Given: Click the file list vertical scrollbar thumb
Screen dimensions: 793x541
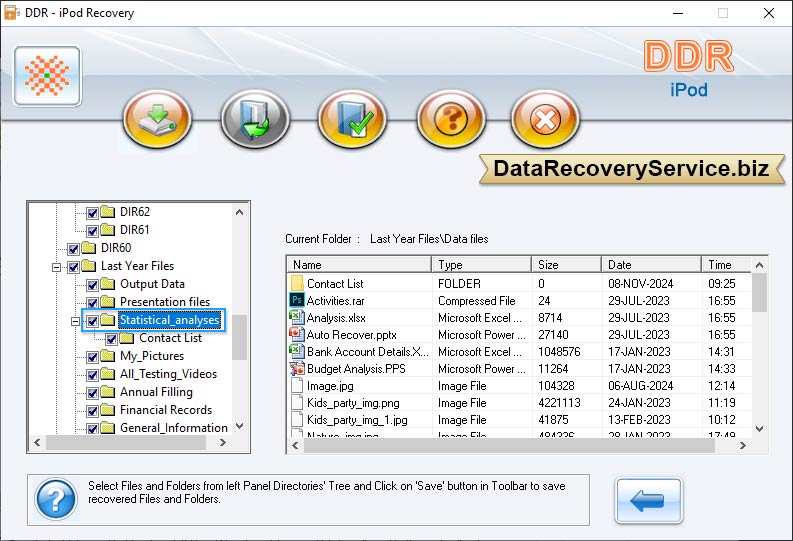Looking at the screenshot, I should click(759, 293).
